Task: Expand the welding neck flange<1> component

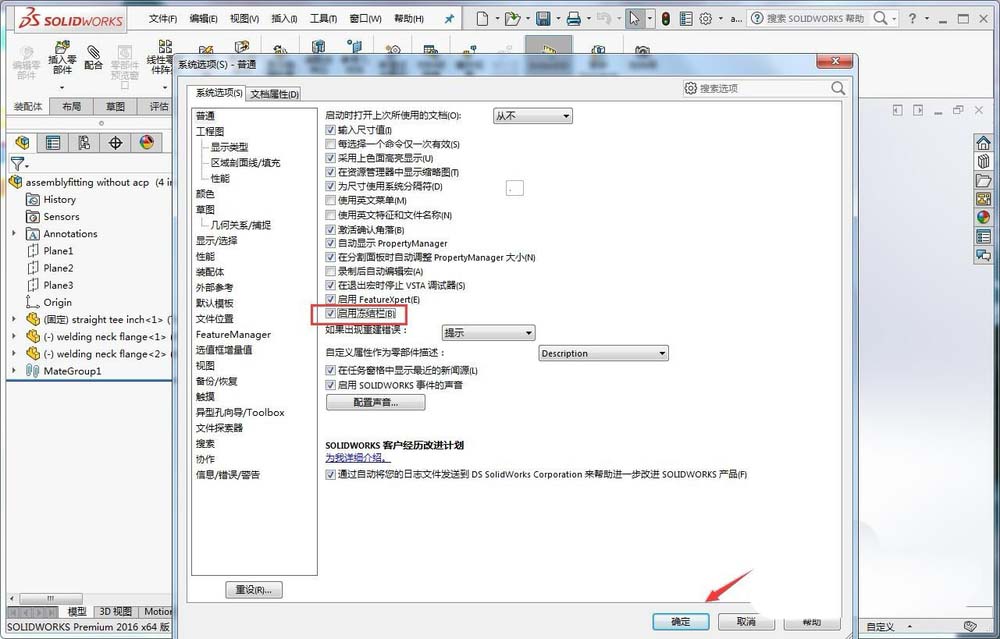Action: (14, 335)
